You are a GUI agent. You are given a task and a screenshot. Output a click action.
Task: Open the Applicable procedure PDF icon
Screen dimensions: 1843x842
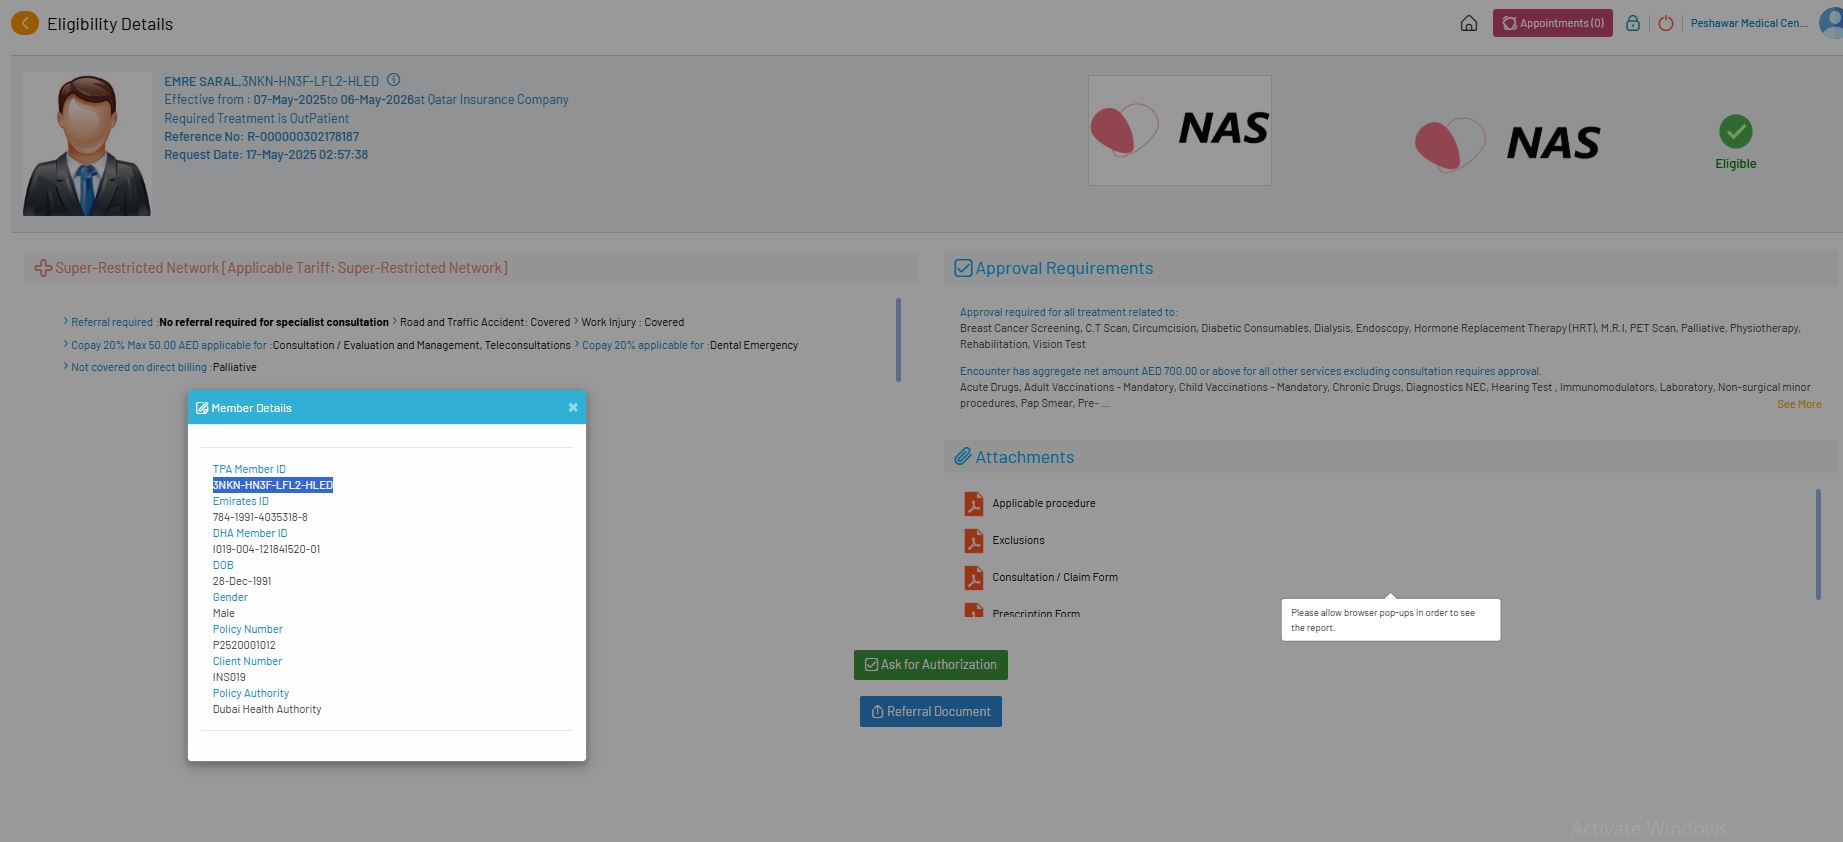click(973, 504)
